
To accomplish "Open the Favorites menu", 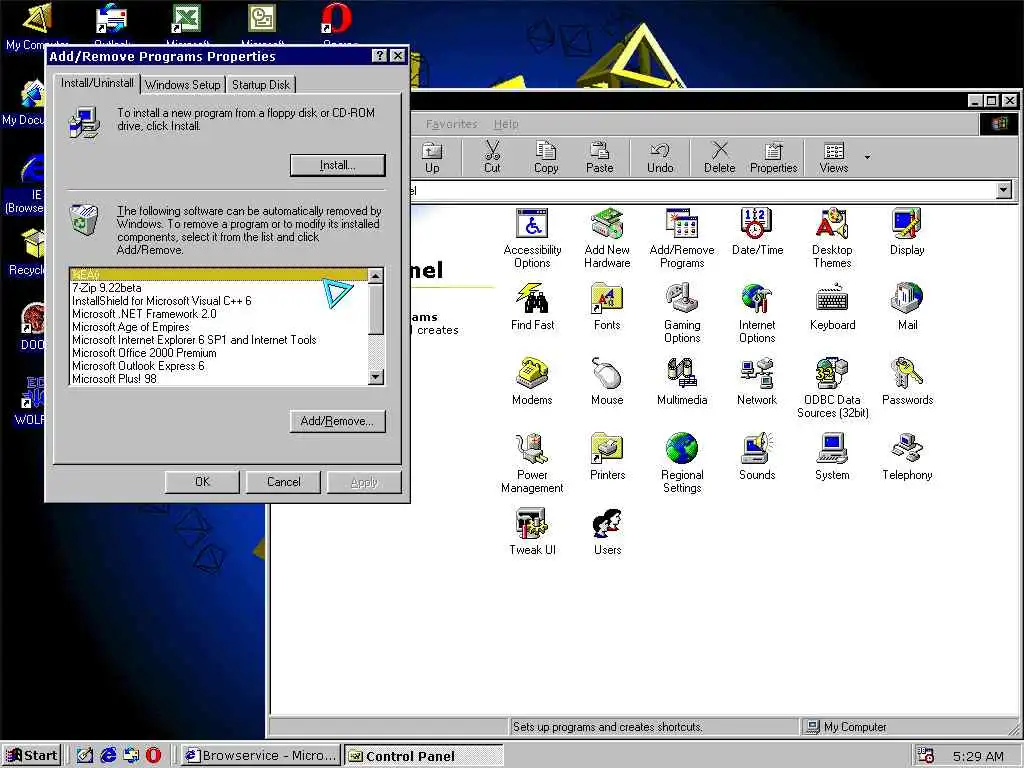I will (451, 124).
